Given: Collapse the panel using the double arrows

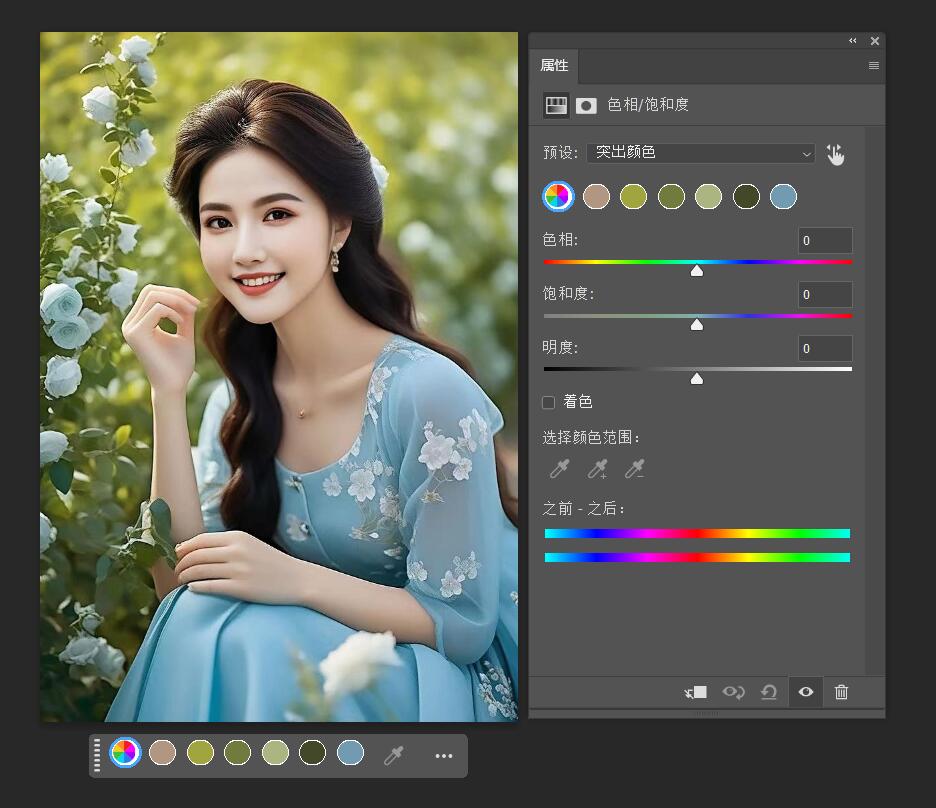Looking at the screenshot, I should 853,41.
